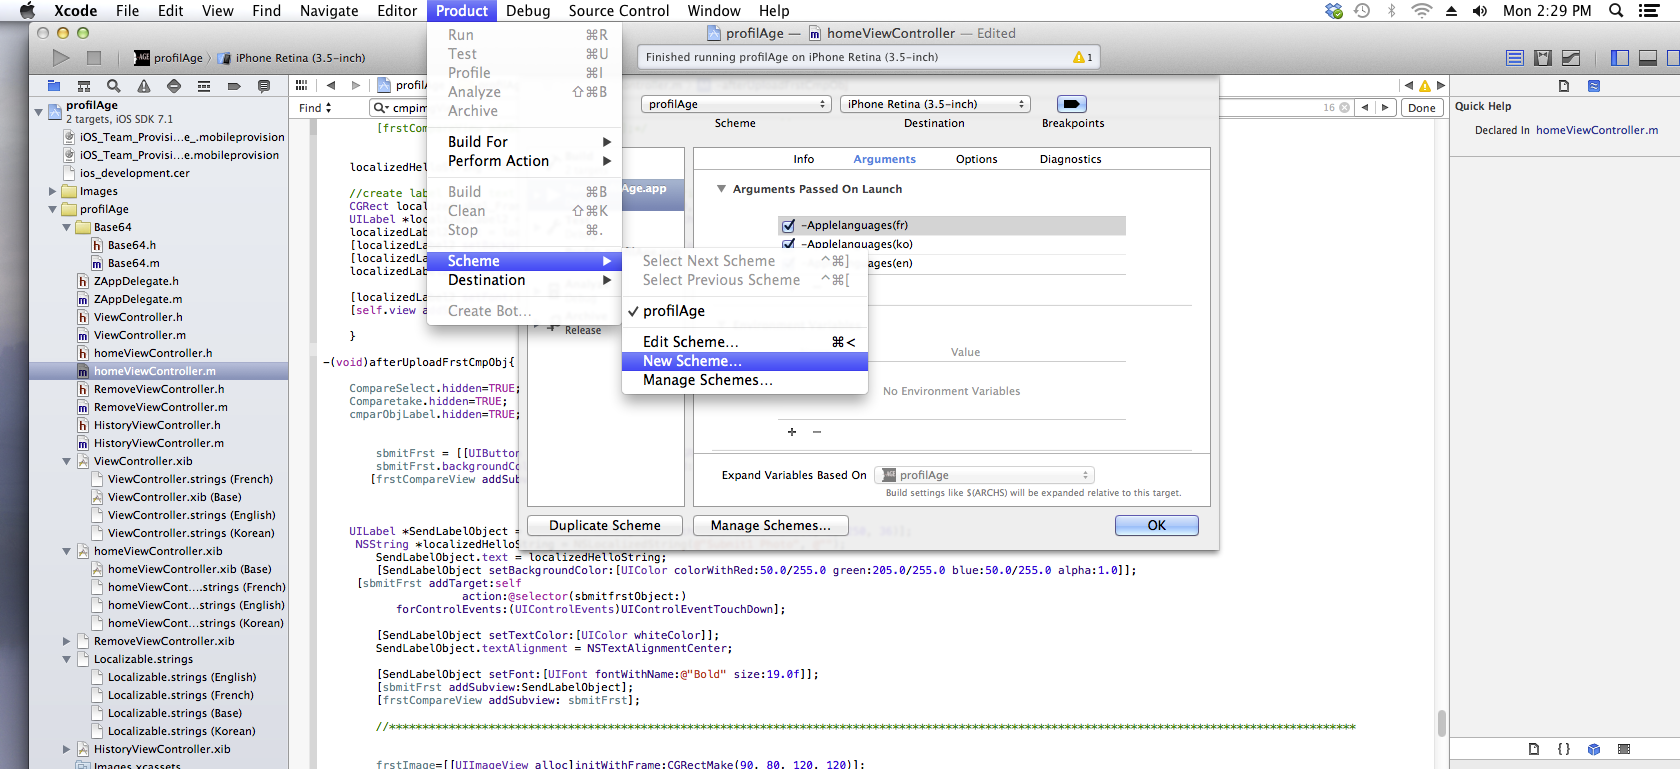Switch to the Diagnostics tab in scheme editor
The image size is (1680, 769).
click(x=1071, y=159)
